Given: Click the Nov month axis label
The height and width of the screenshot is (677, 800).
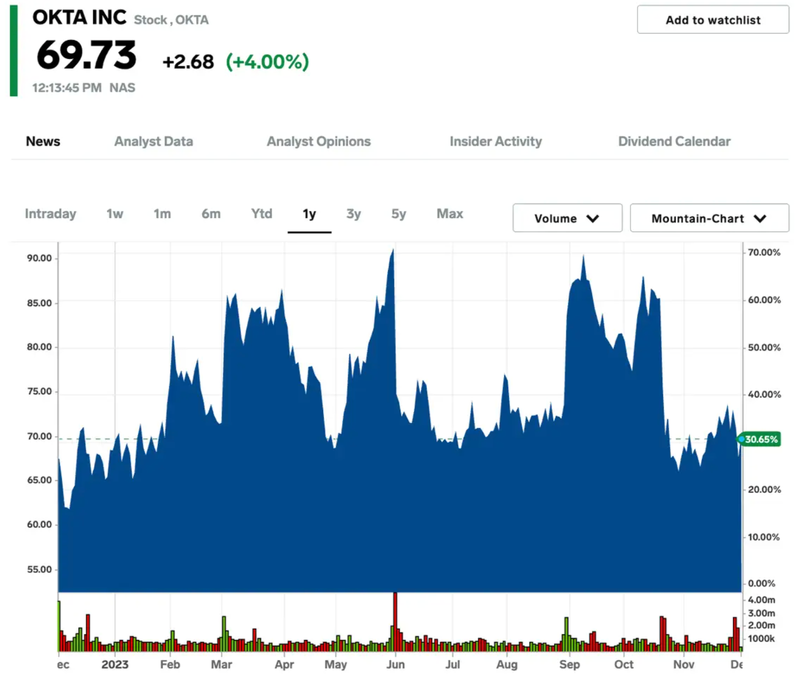Looking at the screenshot, I should (x=684, y=664).
